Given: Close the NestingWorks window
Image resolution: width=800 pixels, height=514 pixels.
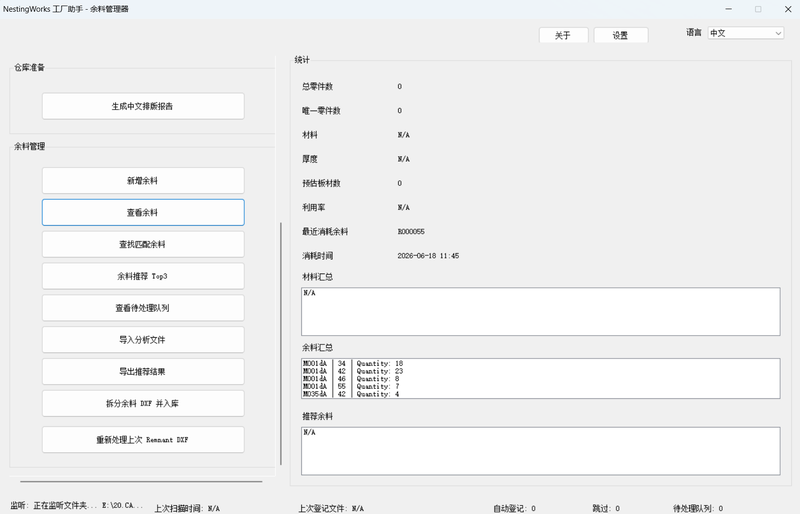Looking at the screenshot, I should 788,9.
